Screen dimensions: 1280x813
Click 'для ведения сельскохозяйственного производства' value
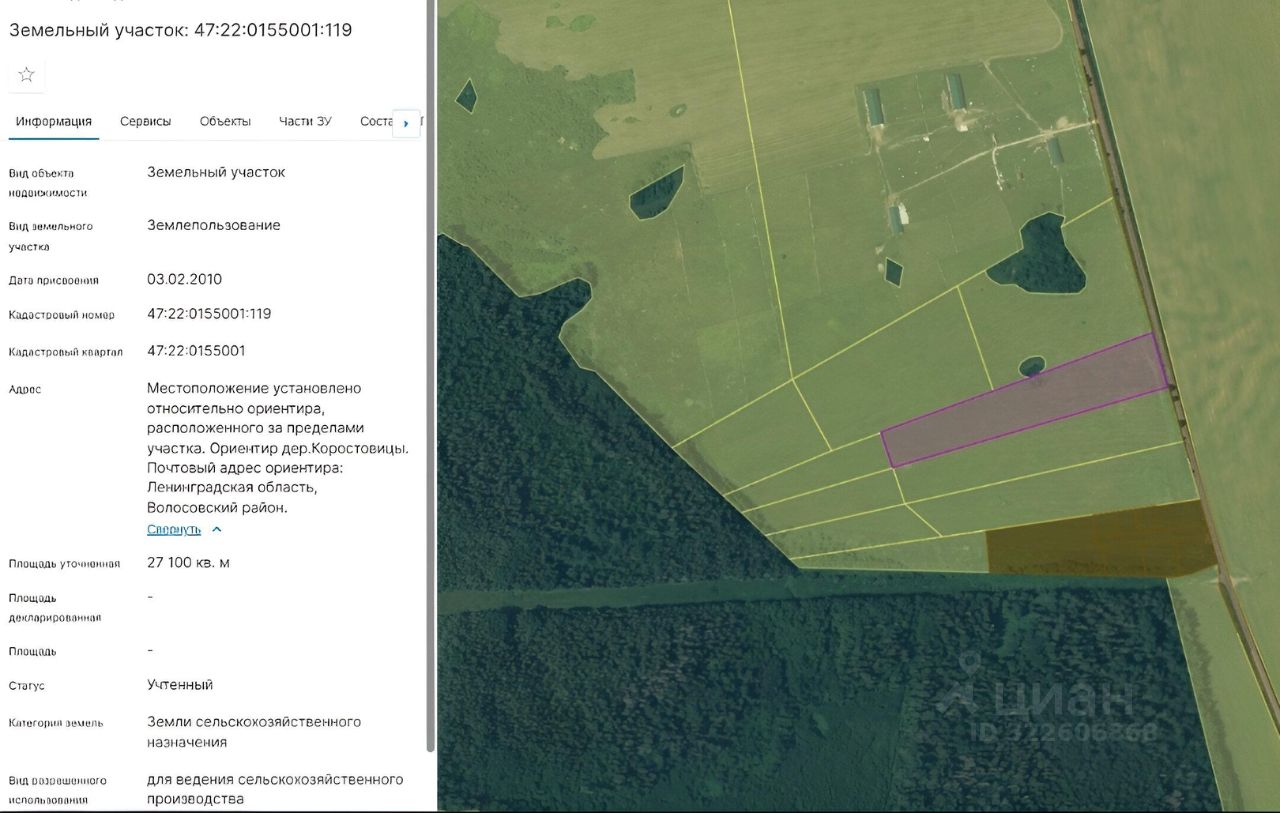pyautogui.click(x=275, y=789)
